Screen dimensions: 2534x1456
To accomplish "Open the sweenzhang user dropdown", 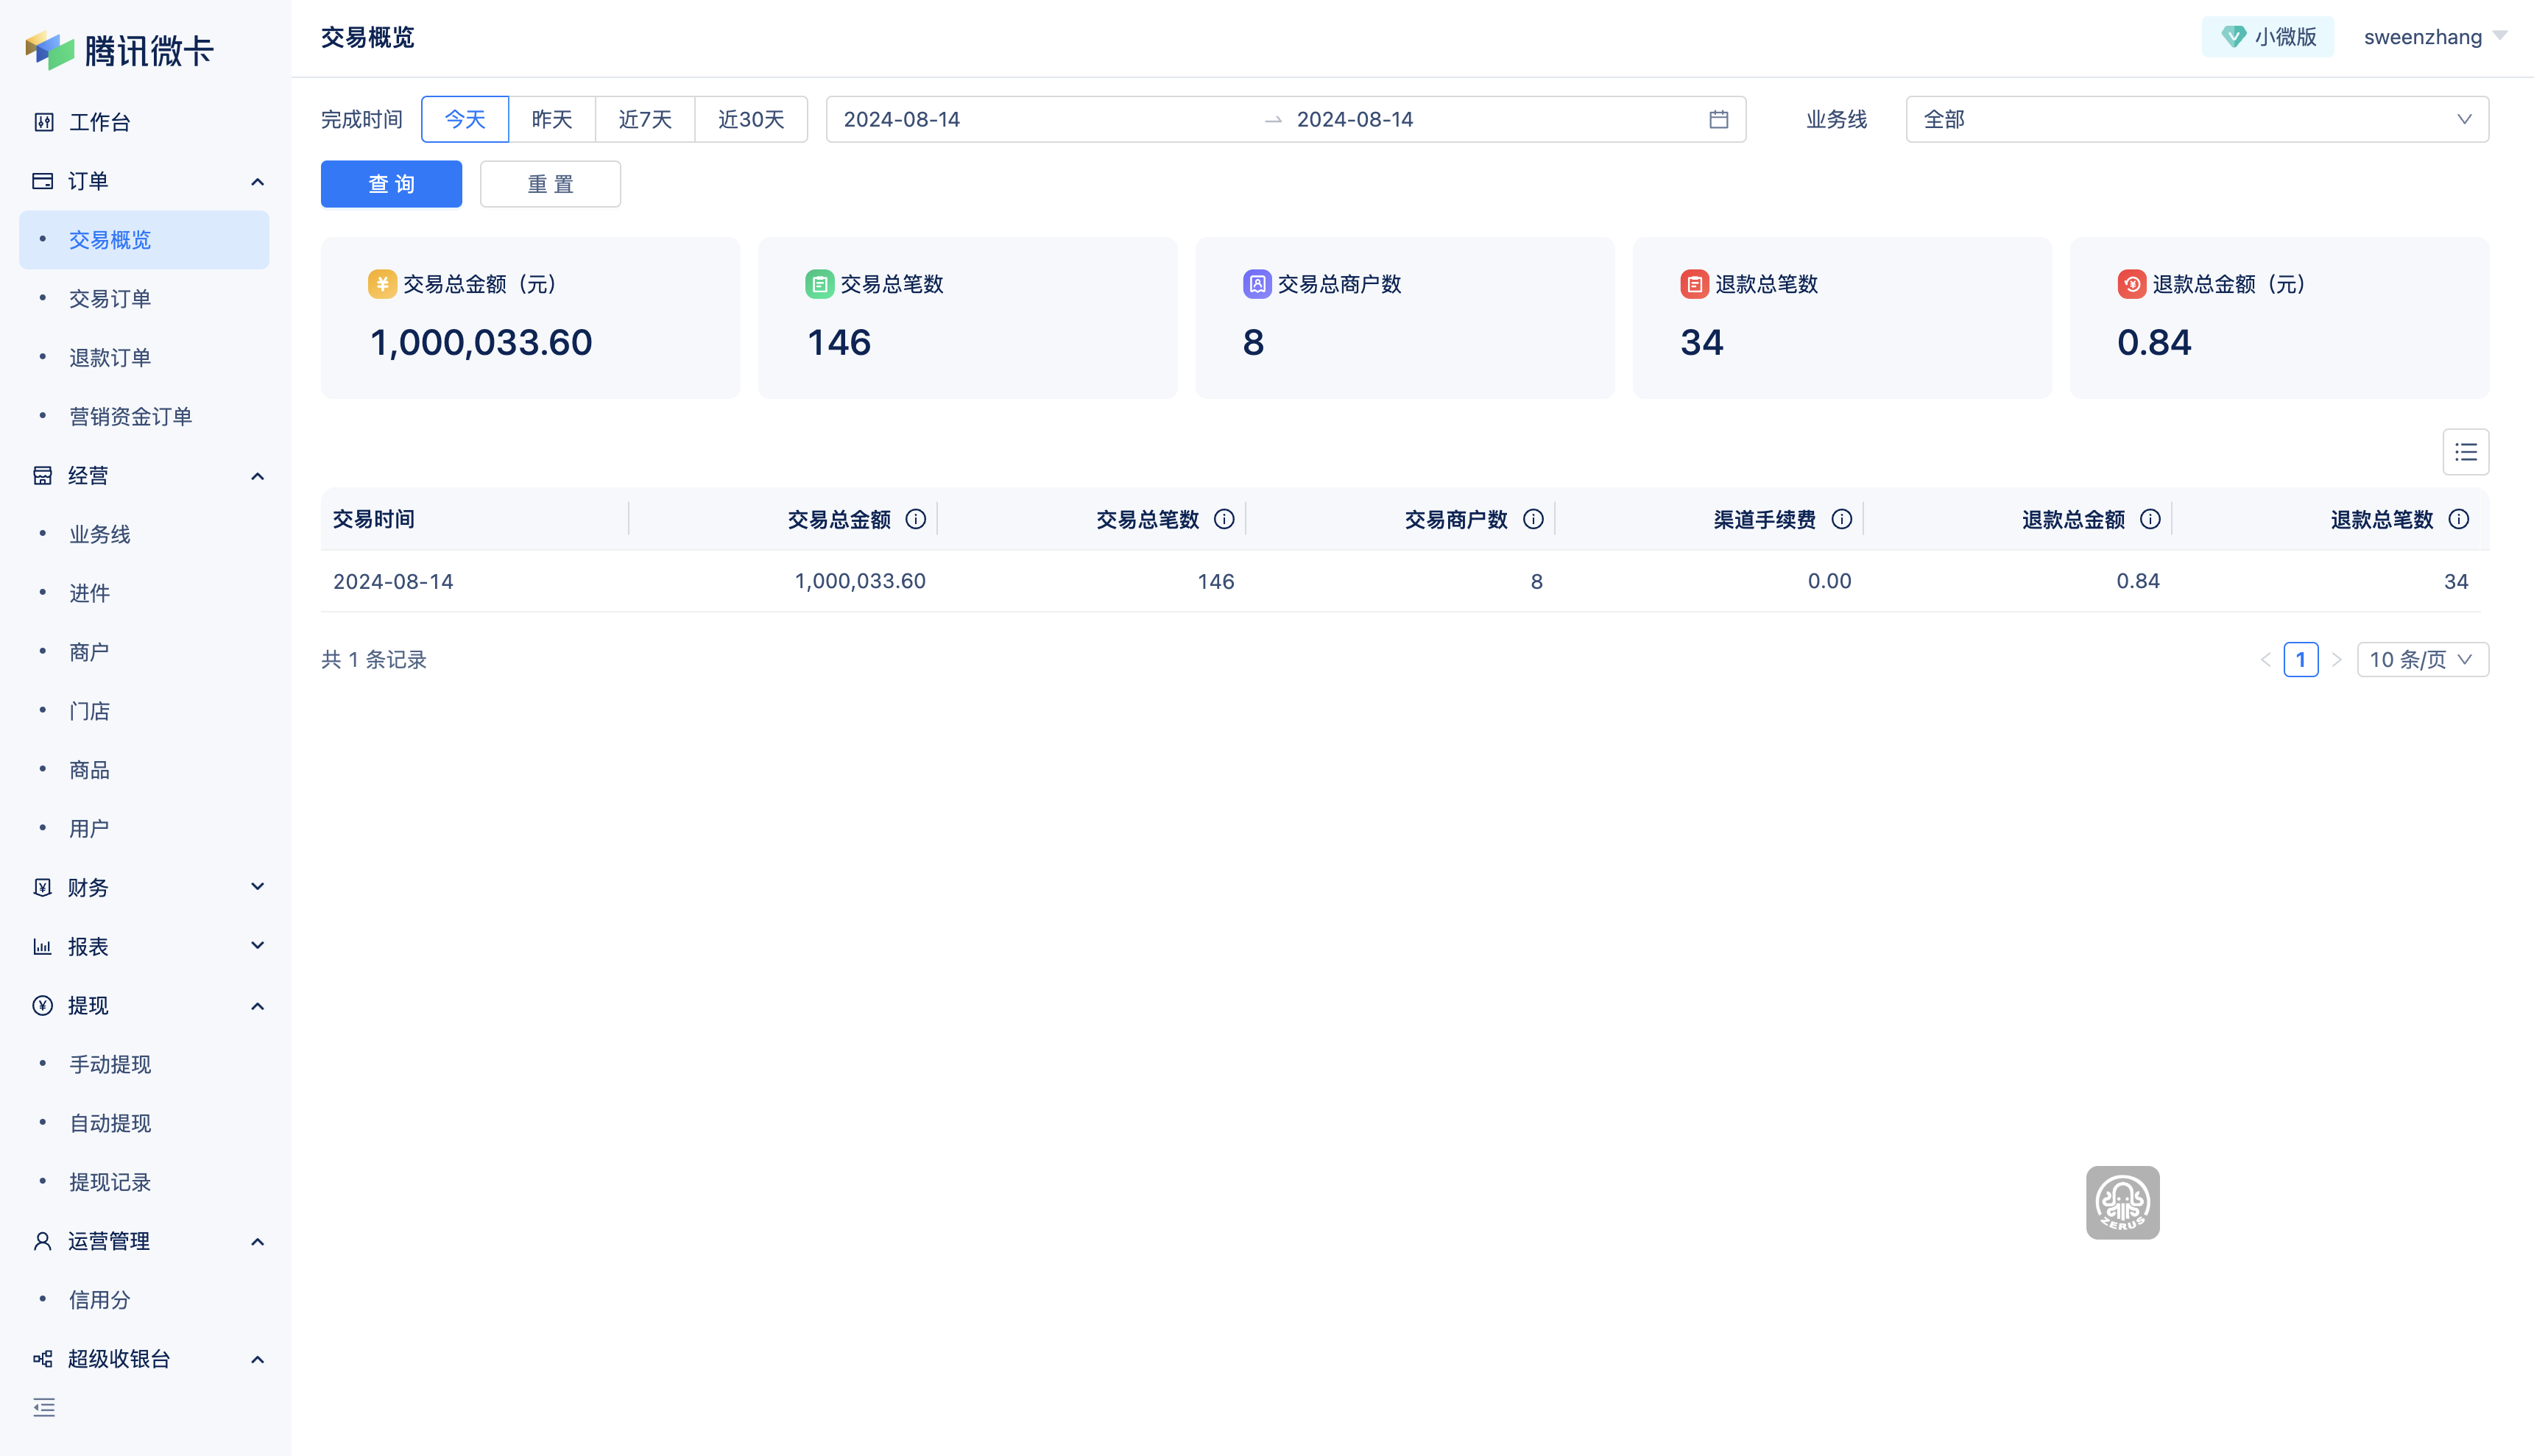I will pos(2435,37).
